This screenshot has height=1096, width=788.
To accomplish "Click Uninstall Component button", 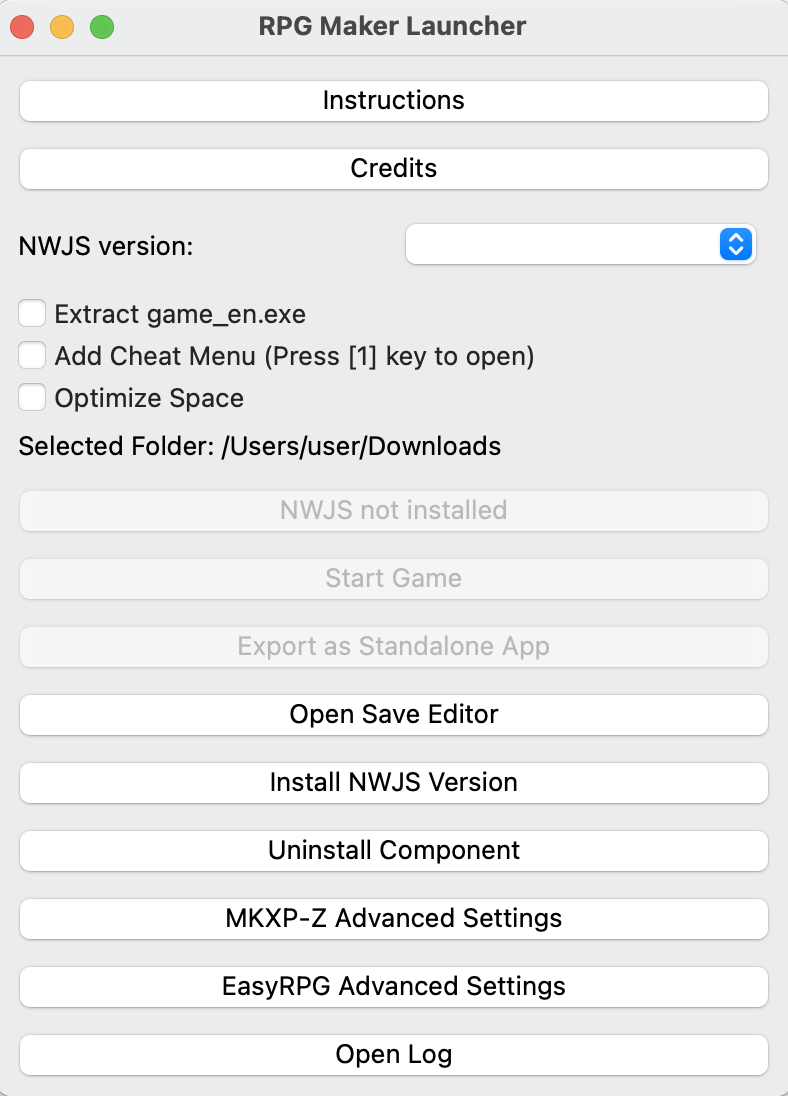I will pos(394,851).
